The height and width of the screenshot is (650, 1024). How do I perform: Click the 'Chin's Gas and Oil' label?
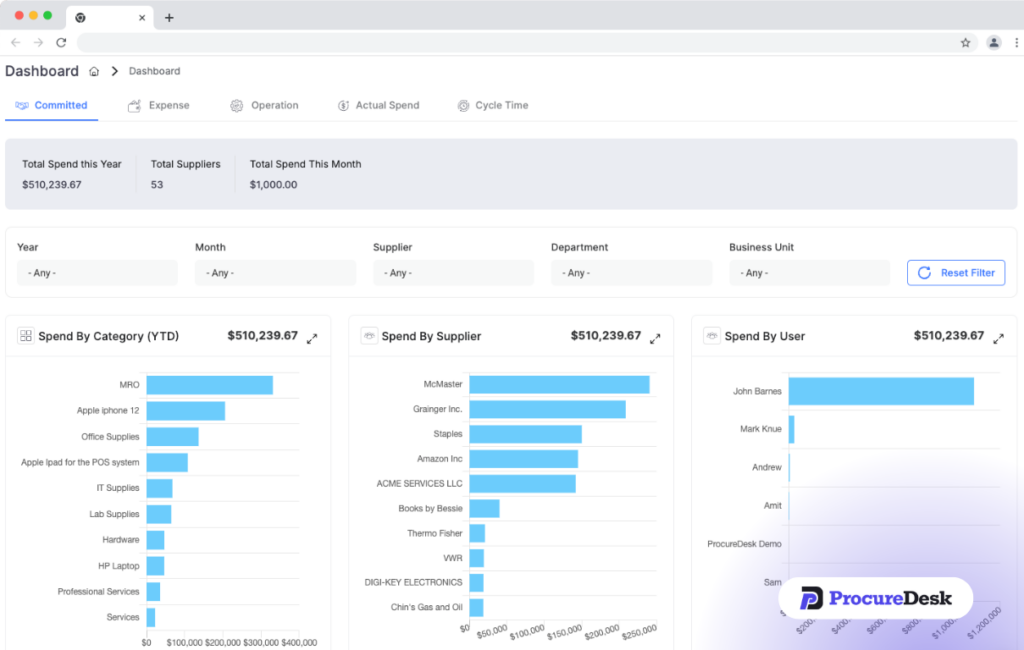pyautogui.click(x=426, y=607)
